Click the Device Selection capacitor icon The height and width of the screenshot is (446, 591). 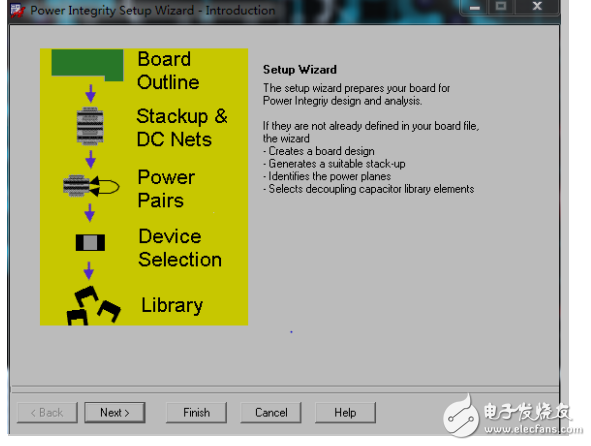[x=90, y=242]
